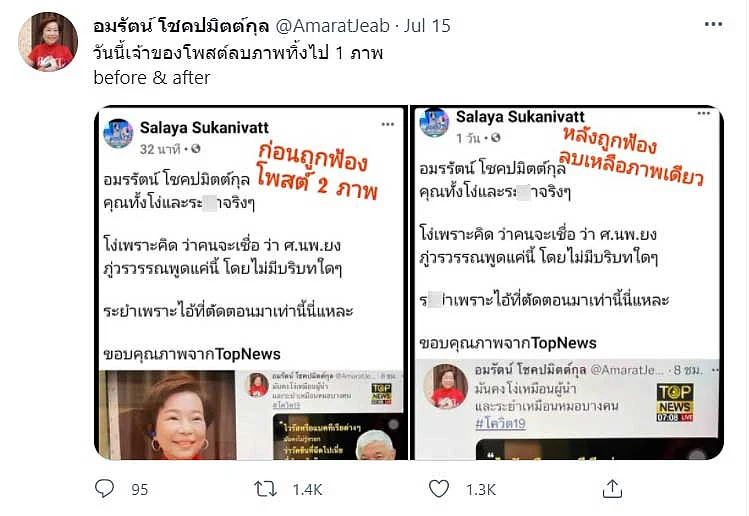The image size is (749, 516).
Task: Click the right Salaya Sukanivatt name
Action: [x=520, y=117]
